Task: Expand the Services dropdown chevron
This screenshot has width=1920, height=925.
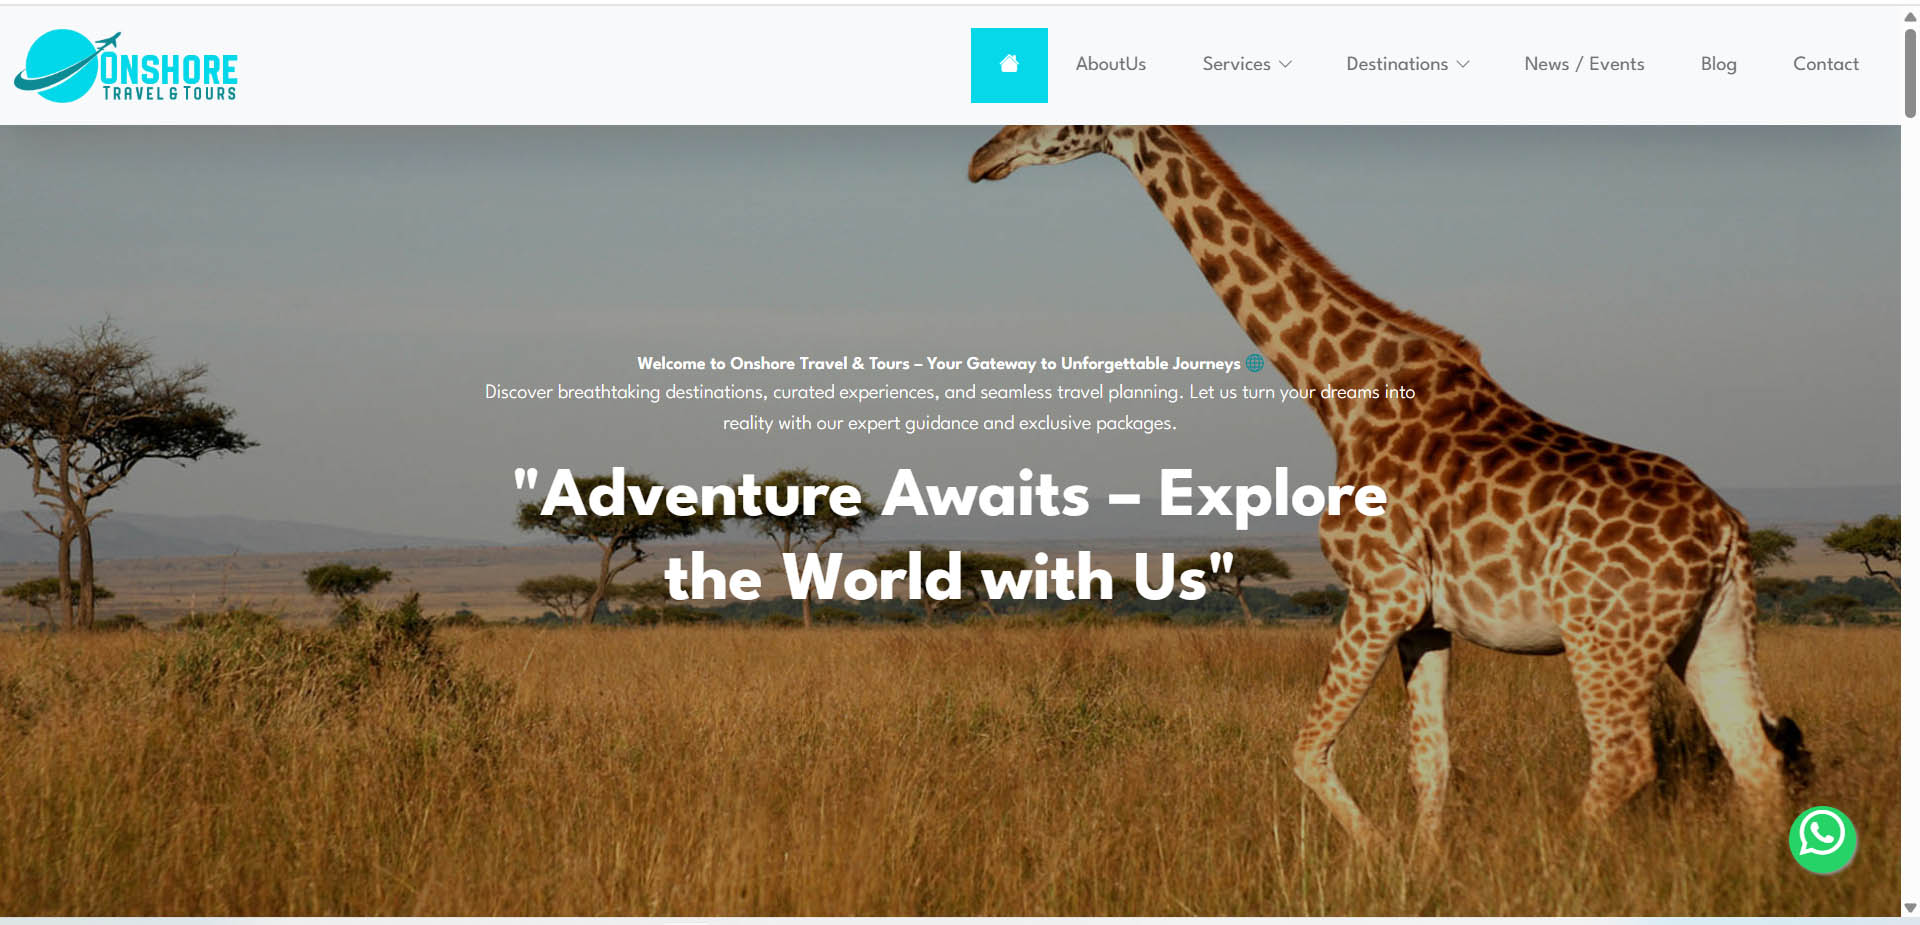Action: point(1286,64)
